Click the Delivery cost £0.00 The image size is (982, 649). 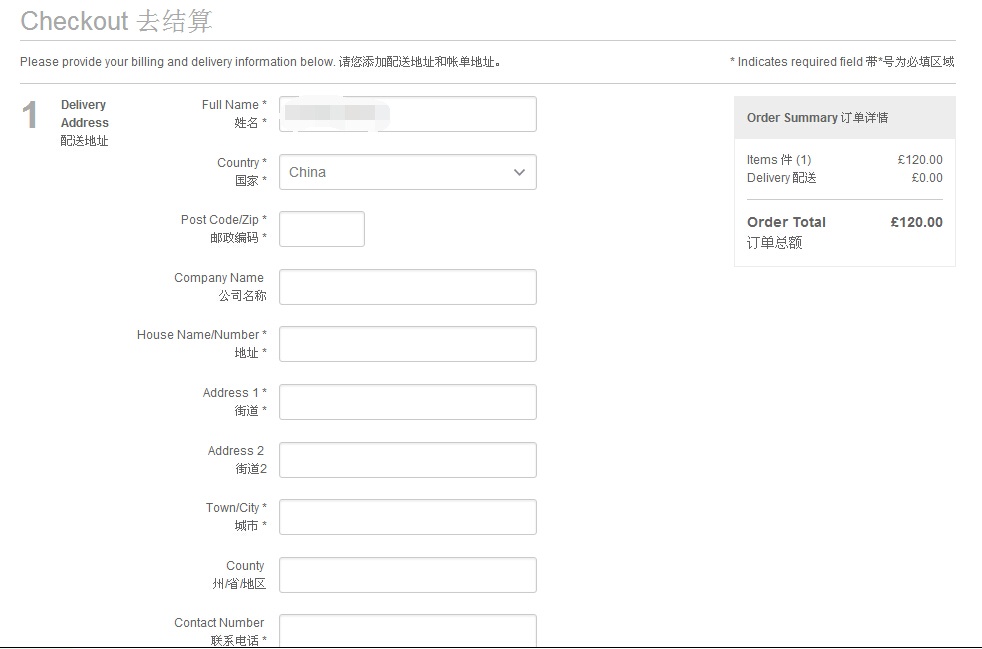927,178
